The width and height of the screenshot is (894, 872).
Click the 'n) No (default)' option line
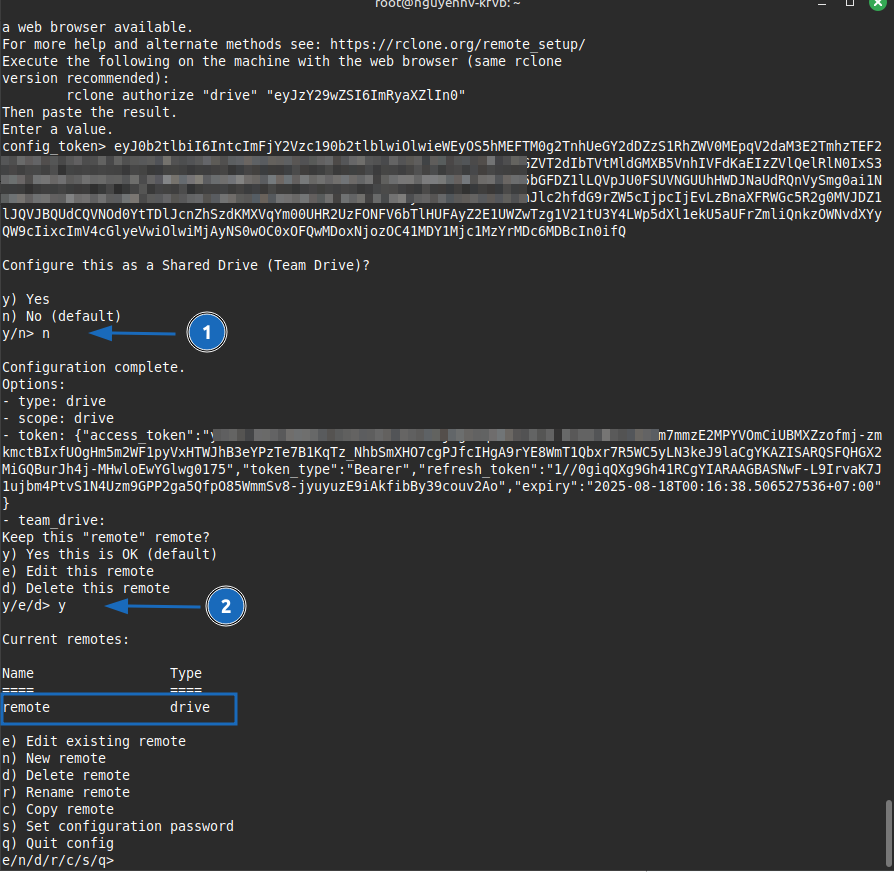[x=61, y=316]
